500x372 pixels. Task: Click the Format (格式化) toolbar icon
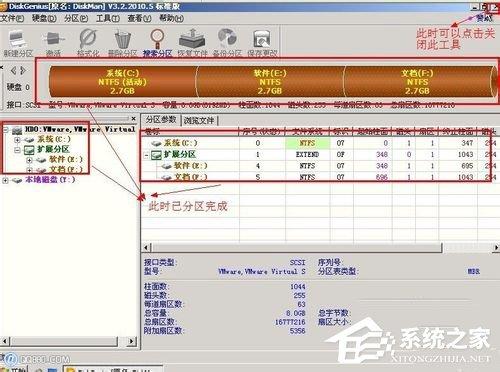(88, 43)
